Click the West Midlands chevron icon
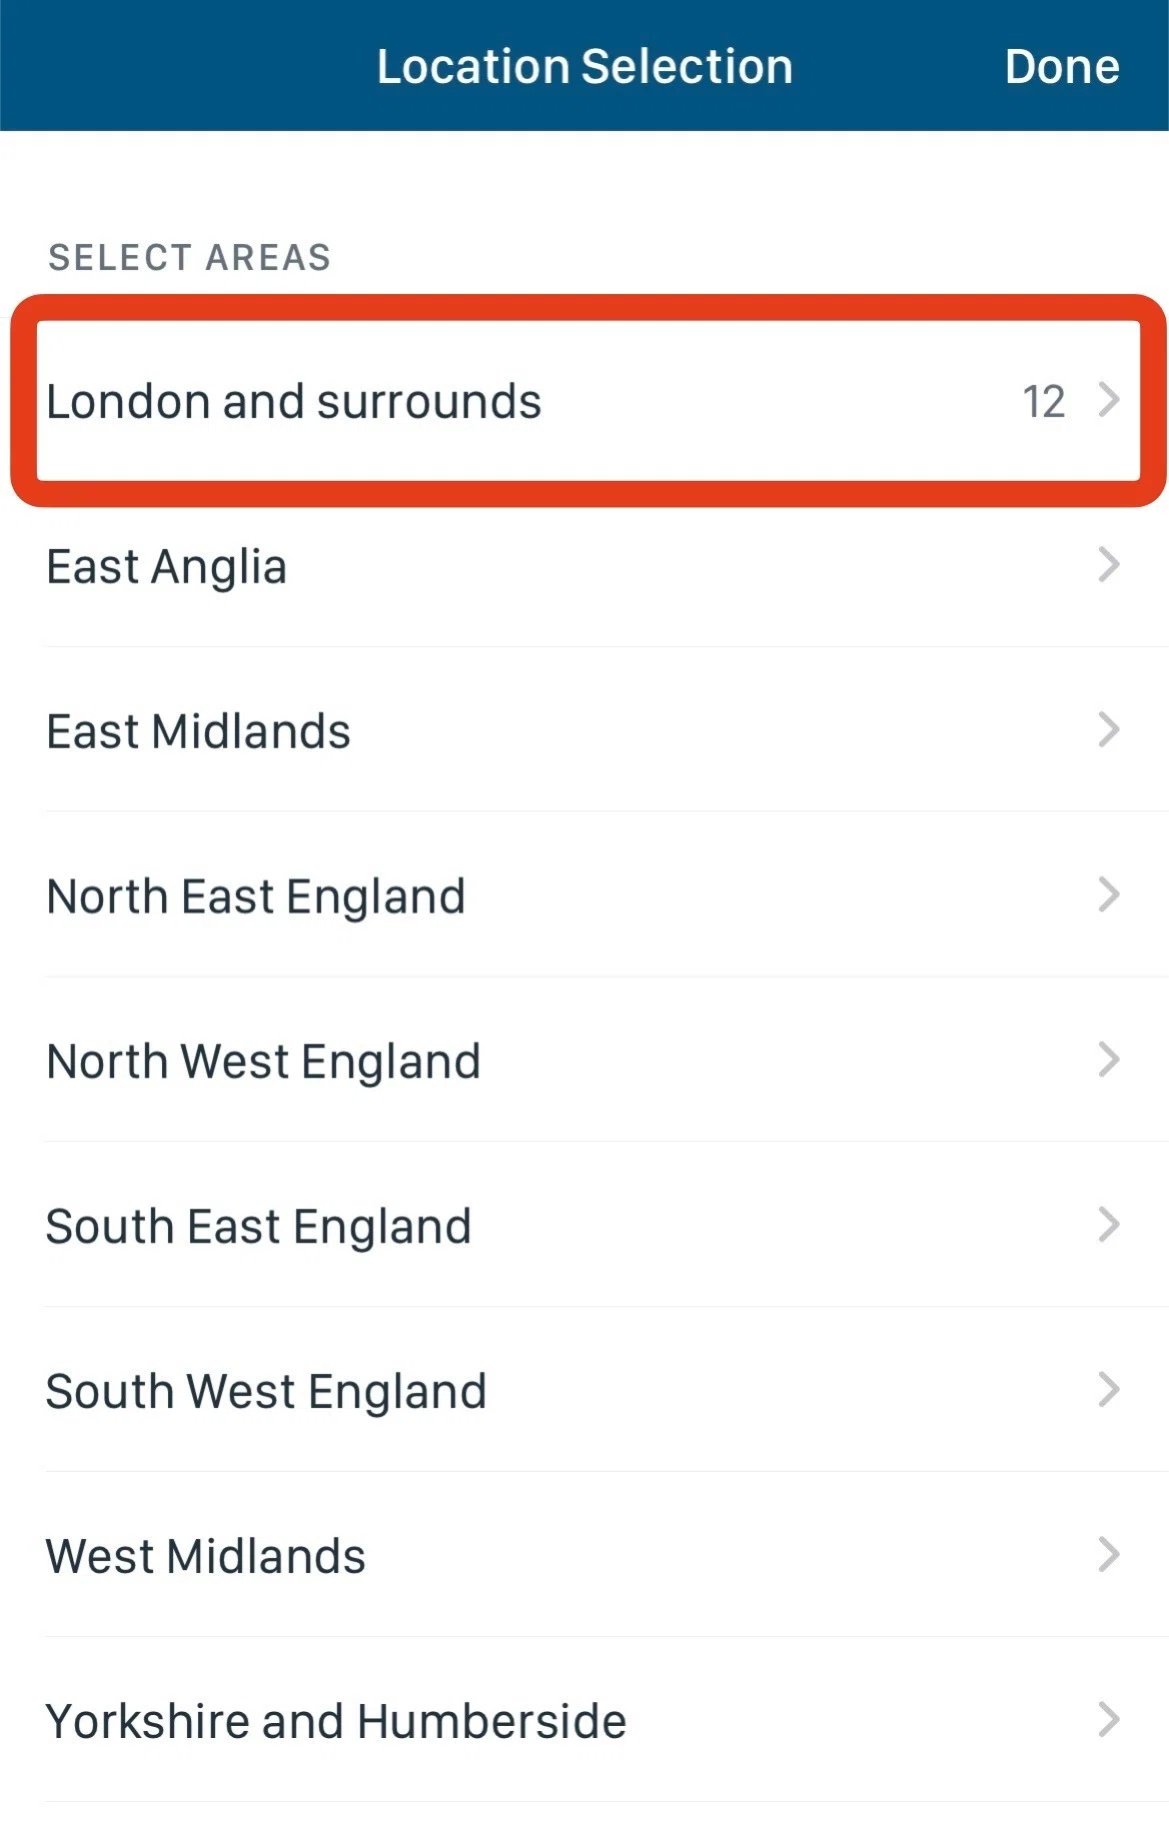Viewport: 1169px width, 1821px height. [x=1108, y=1555]
